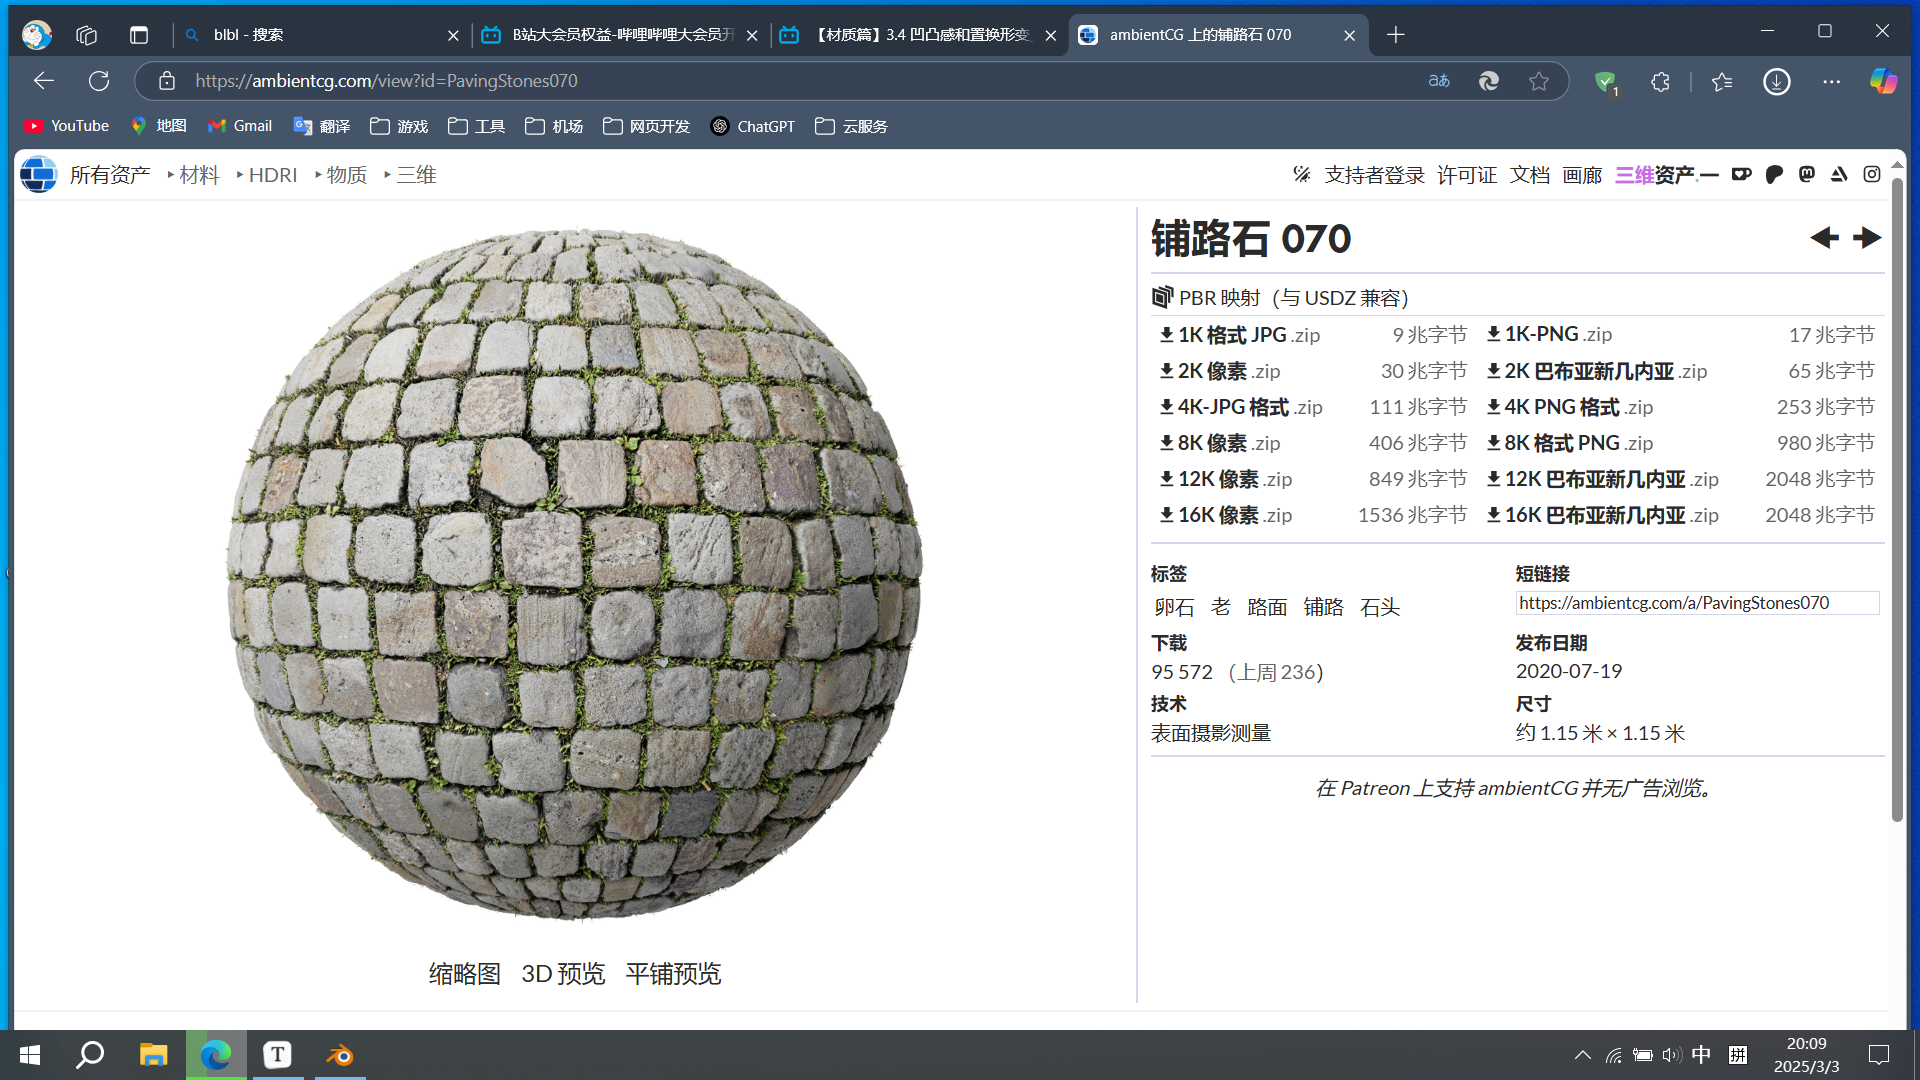The width and height of the screenshot is (1920, 1080).
Task: Expand the HDRI navigation menu
Action: [273, 174]
